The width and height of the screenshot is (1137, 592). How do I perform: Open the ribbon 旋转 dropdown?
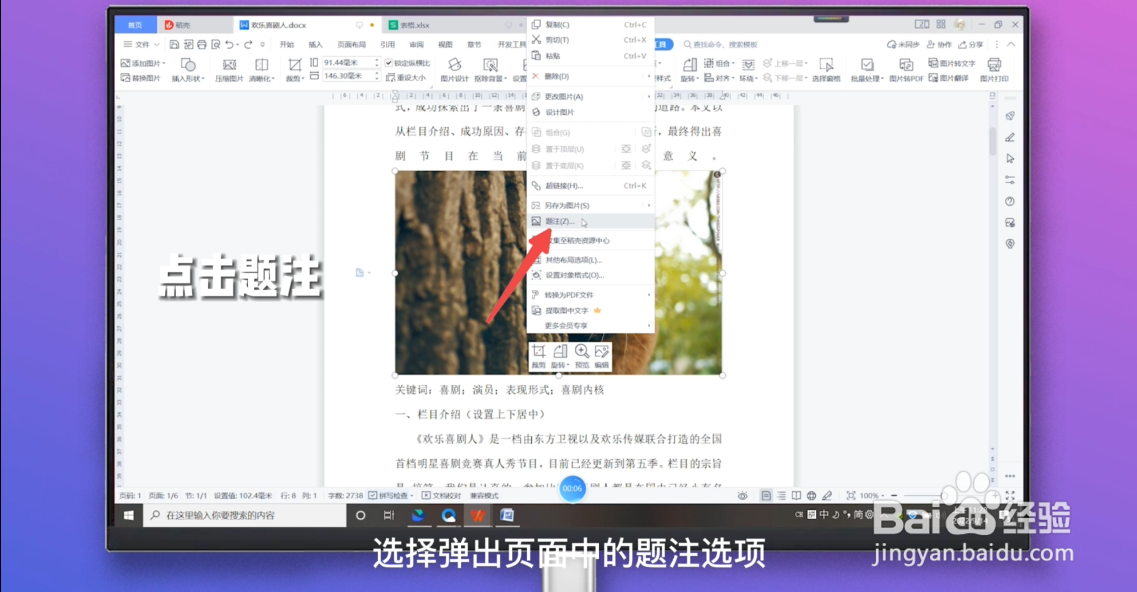coord(689,70)
